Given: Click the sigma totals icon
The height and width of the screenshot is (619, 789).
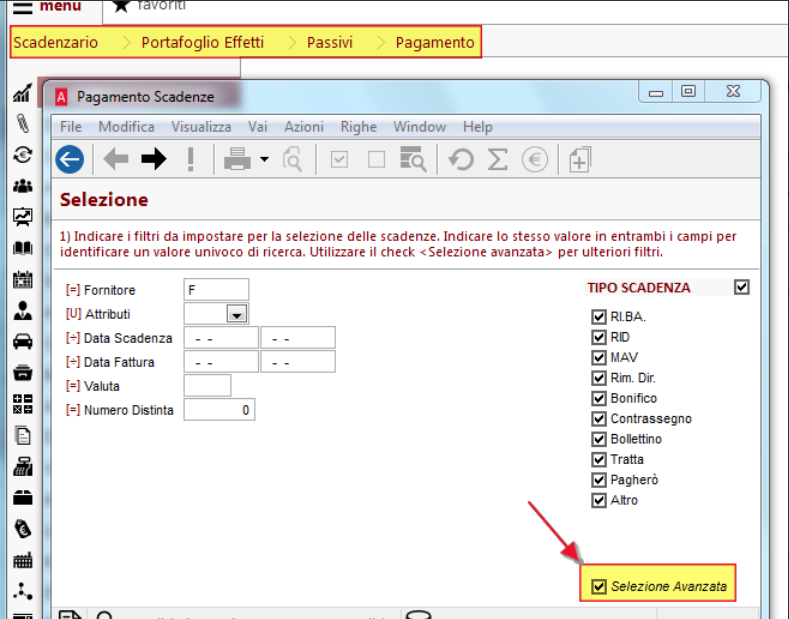Looking at the screenshot, I should [x=498, y=160].
